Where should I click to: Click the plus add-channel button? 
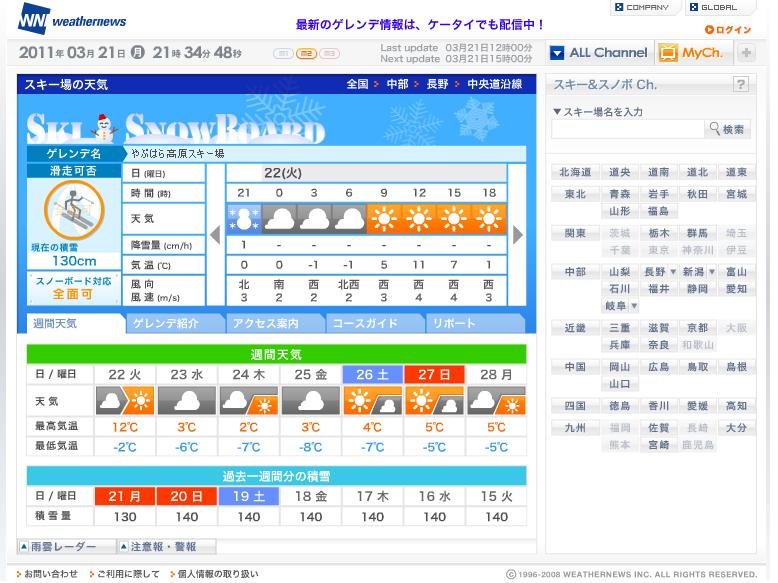pyautogui.click(x=746, y=53)
